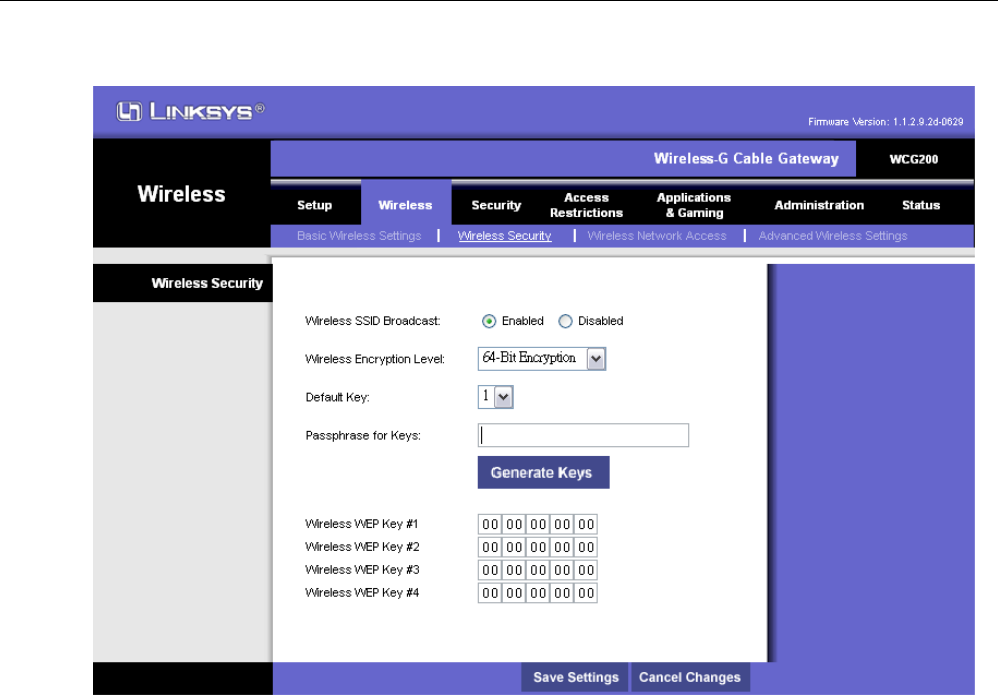Screen dimensions: 998x696
Task: Click last byte field of WEP Key #4
Action: pyautogui.click(x=586, y=593)
